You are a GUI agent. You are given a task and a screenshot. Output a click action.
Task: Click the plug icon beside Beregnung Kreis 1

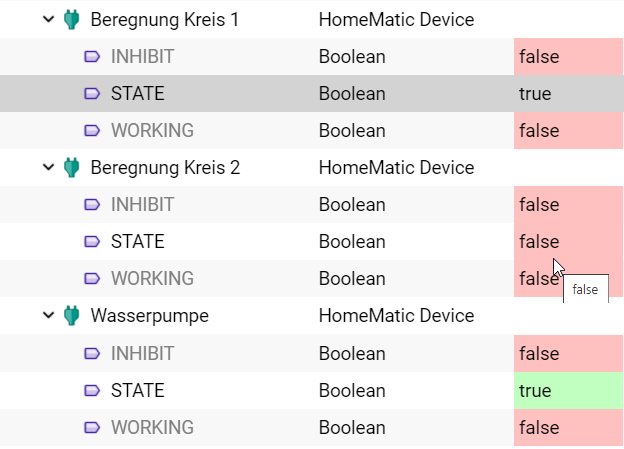pyautogui.click(x=70, y=19)
